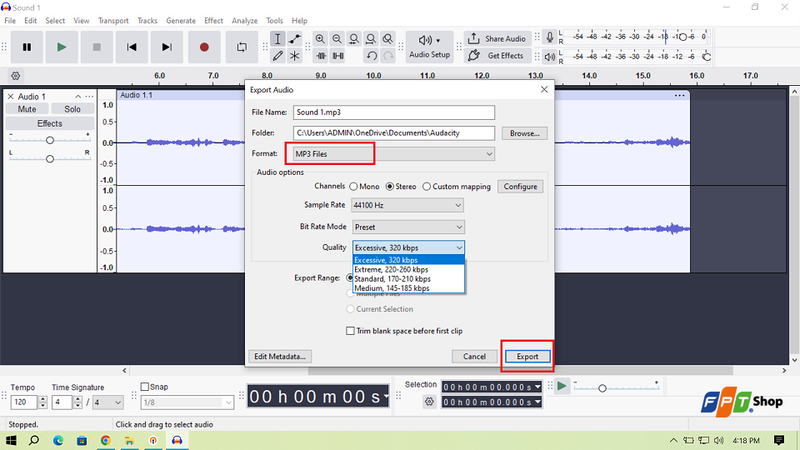Silence audio selection icon
Image resolution: width=800 pixels, height=450 pixels.
click(338, 56)
